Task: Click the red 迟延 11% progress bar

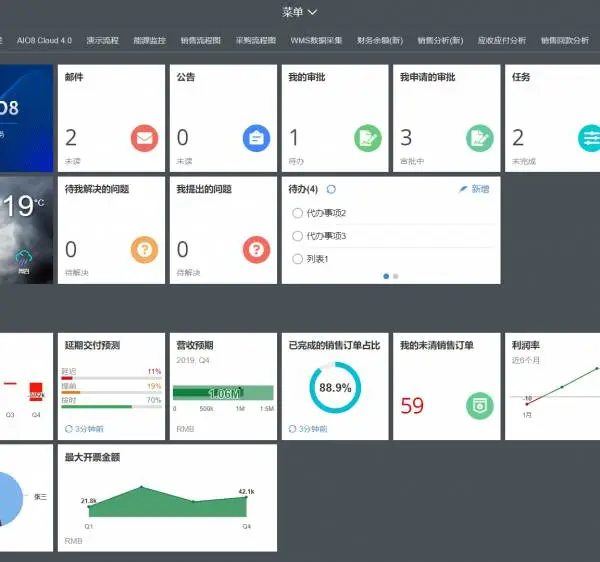Action: coord(111,378)
